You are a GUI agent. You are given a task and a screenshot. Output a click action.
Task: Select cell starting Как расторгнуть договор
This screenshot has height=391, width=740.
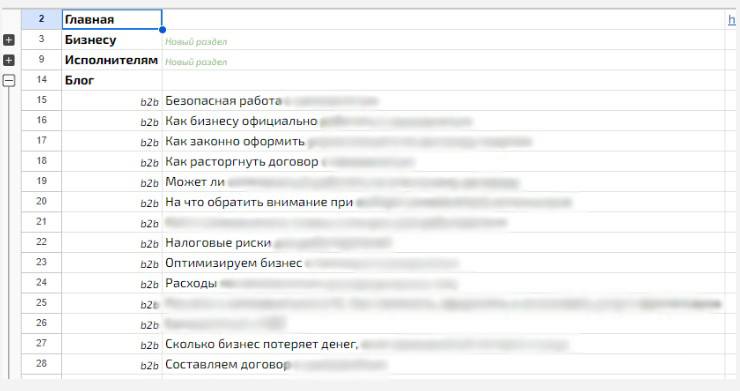(444, 162)
